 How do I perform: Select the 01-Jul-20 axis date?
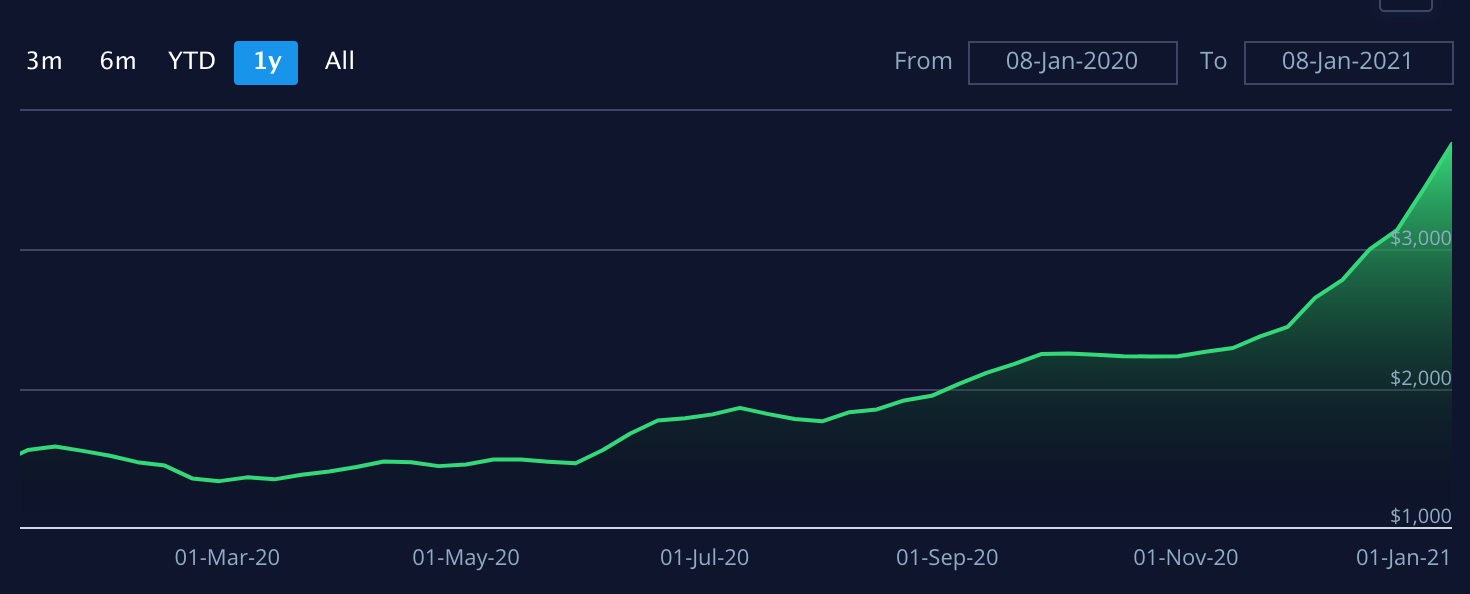pos(704,558)
